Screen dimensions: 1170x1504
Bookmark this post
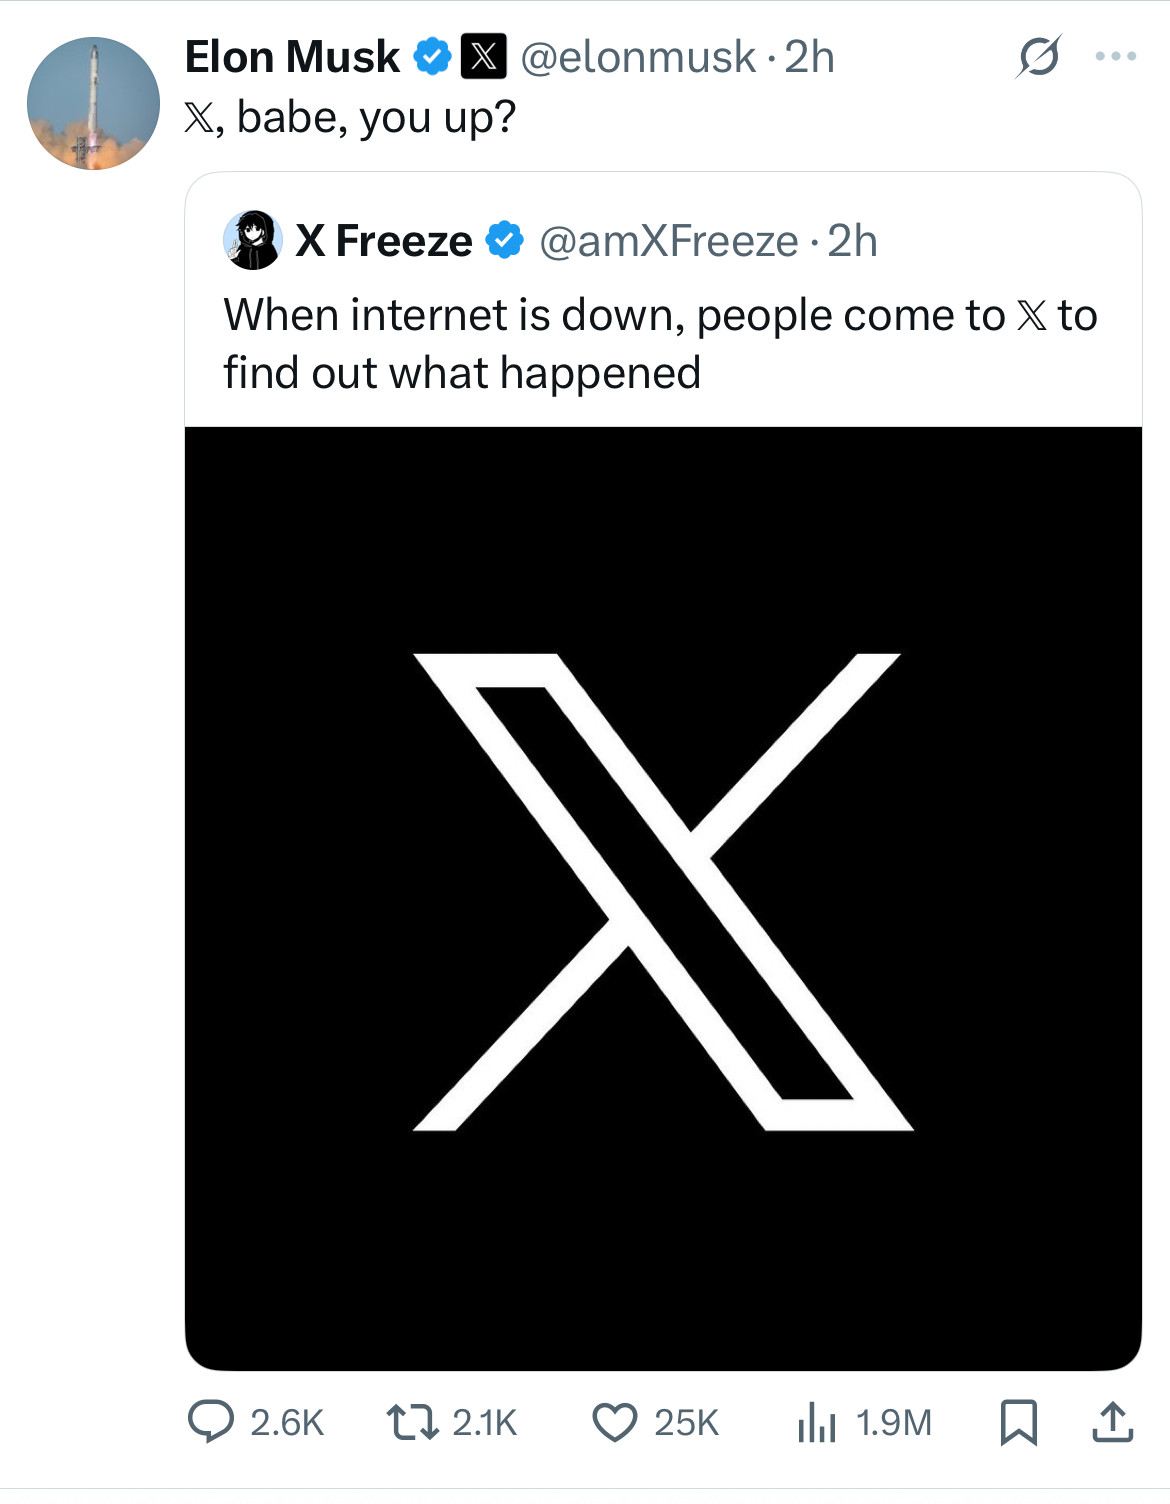1018,1421
